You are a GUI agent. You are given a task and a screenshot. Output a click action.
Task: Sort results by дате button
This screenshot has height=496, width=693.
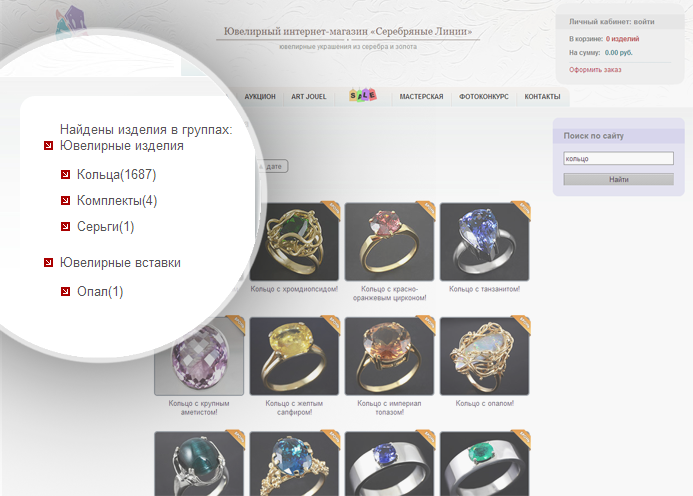[273, 166]
